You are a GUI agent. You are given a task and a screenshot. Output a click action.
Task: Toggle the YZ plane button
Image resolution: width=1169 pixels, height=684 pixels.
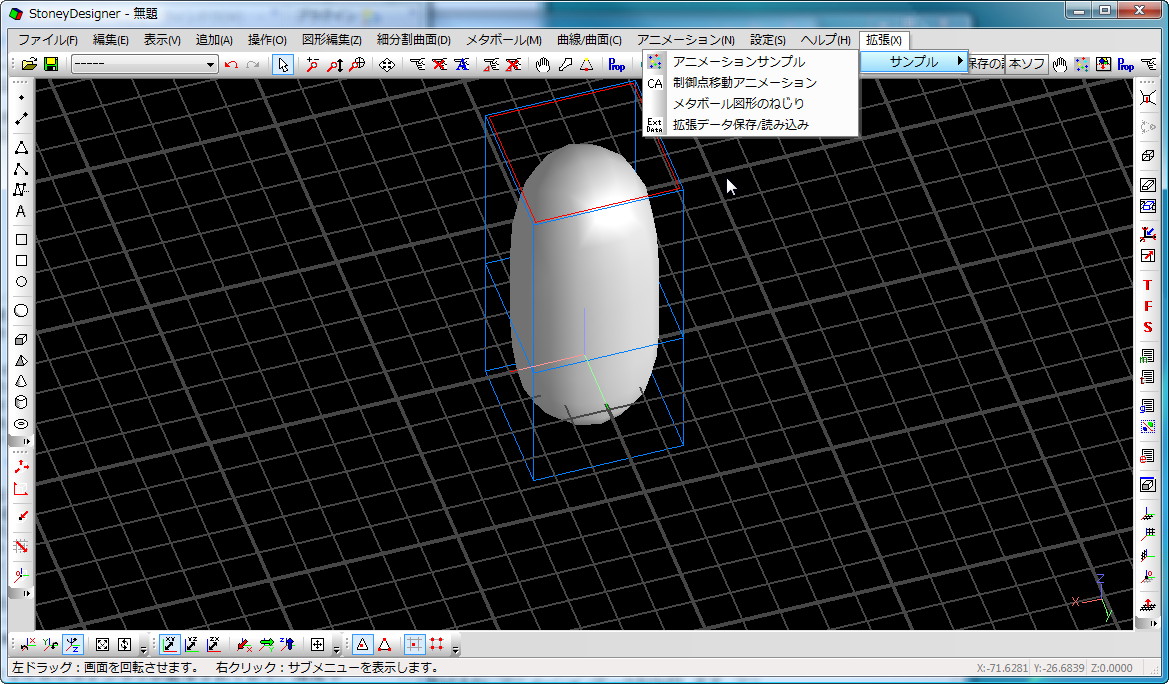tap(192, 644)
